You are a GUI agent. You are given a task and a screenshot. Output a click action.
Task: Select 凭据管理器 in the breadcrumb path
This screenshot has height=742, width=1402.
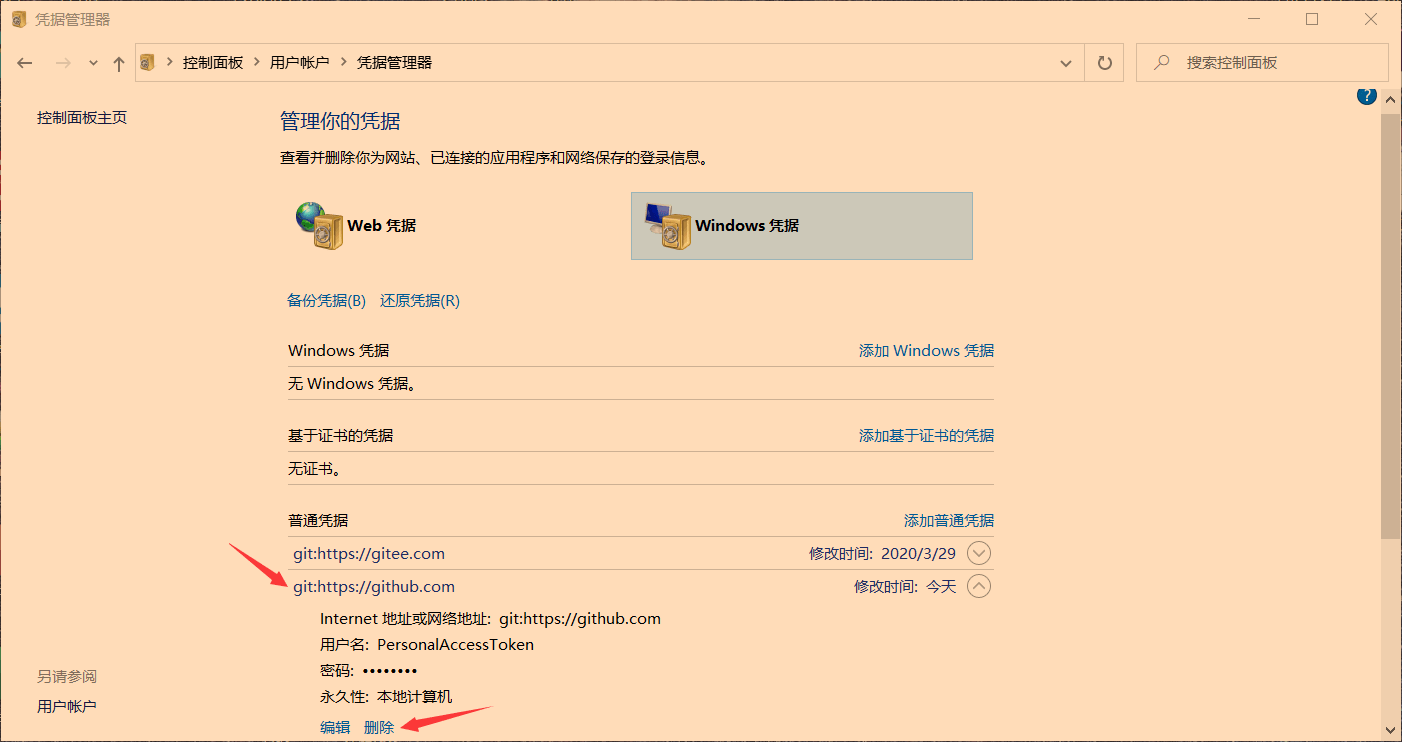coord(394,62)
